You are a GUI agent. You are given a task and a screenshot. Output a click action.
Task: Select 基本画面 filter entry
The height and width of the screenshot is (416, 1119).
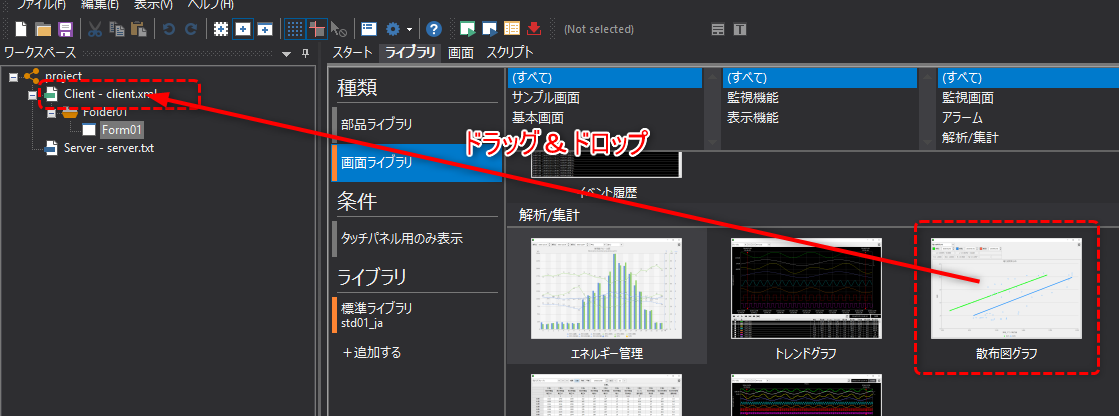[537, 118]
